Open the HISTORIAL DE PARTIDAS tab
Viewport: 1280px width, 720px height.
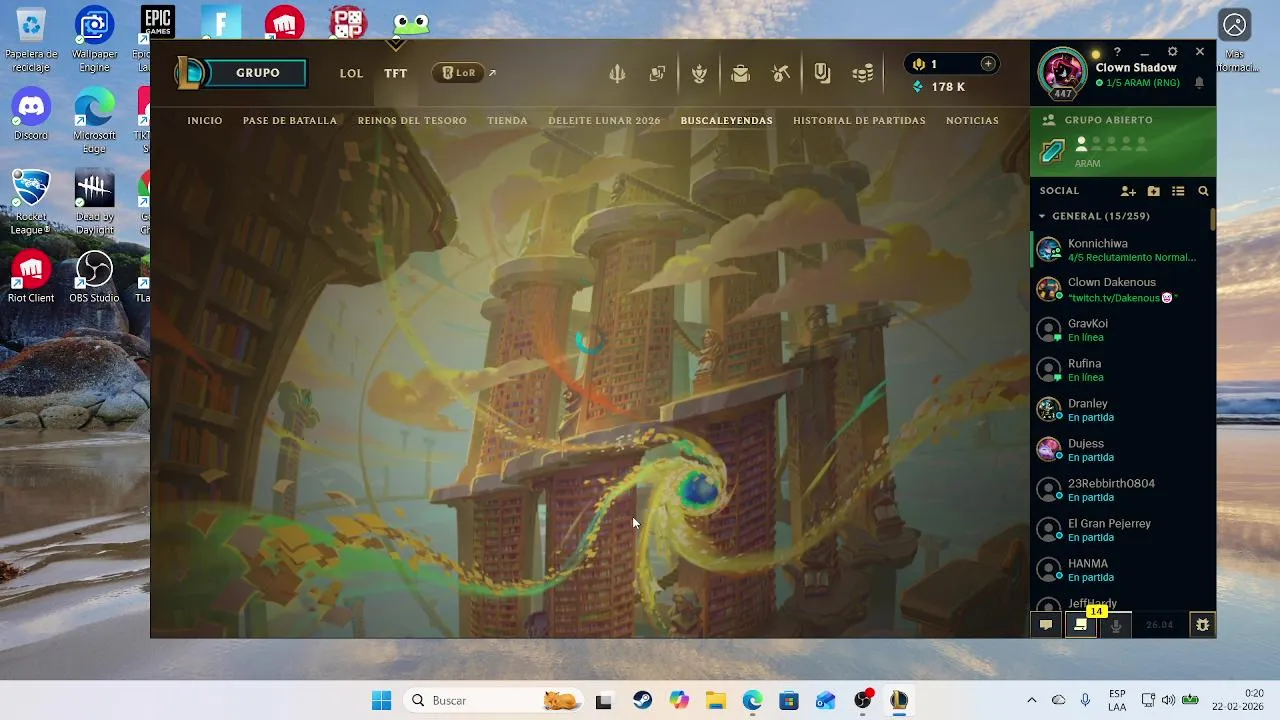pyautogui.click(x=859, y=121)
